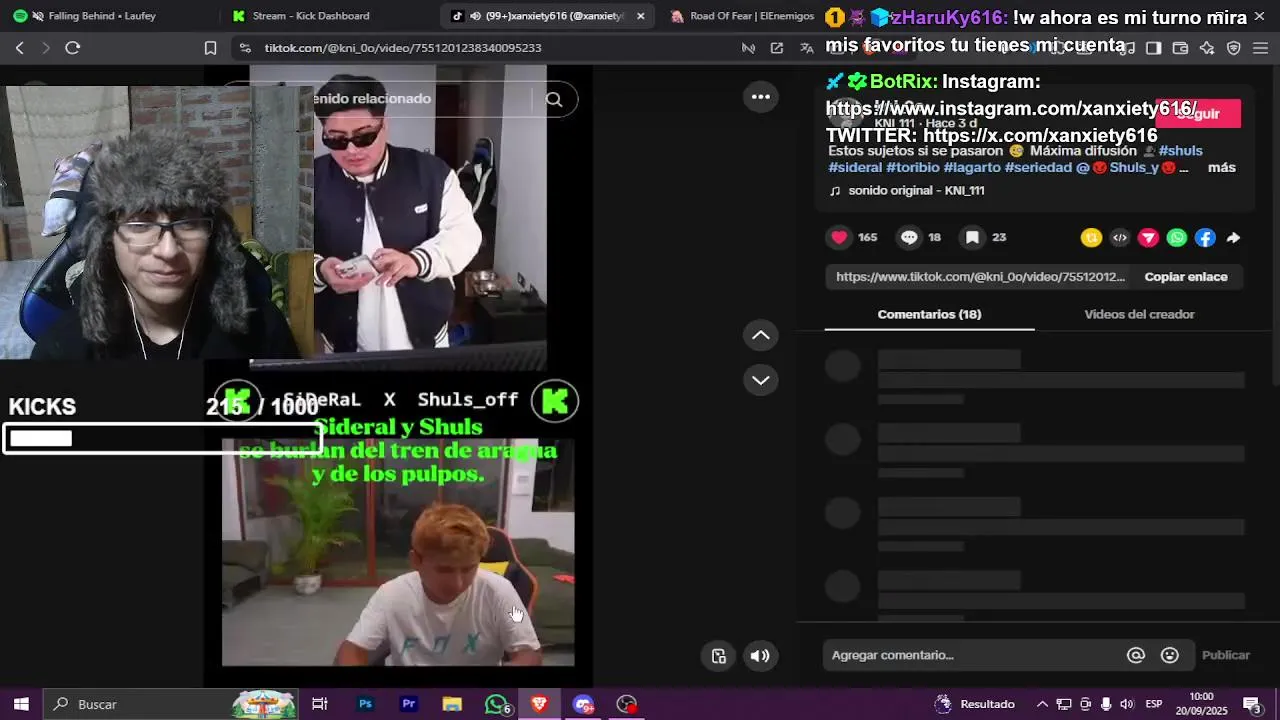Click the red Seguir follow button
This screenshot has width=1280, height=720.
pyautogui.click(x=1198, y=113)
